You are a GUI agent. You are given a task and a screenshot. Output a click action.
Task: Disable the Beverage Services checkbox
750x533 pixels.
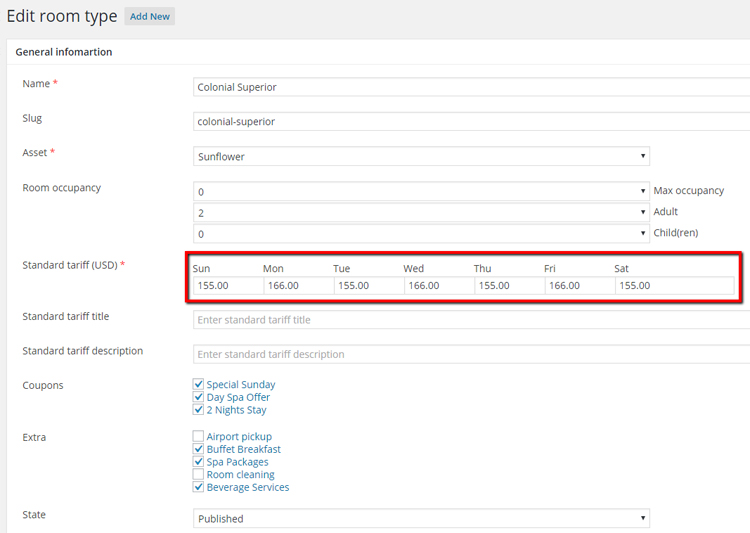(198, 487)
